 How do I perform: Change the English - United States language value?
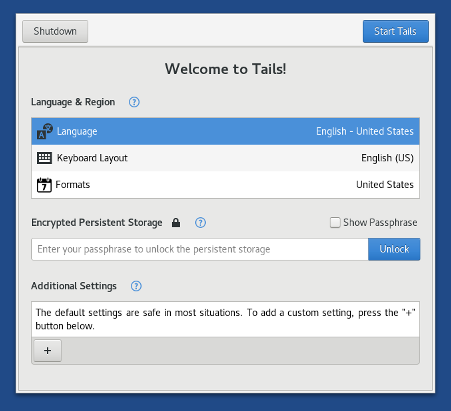(x=365, y=131)
